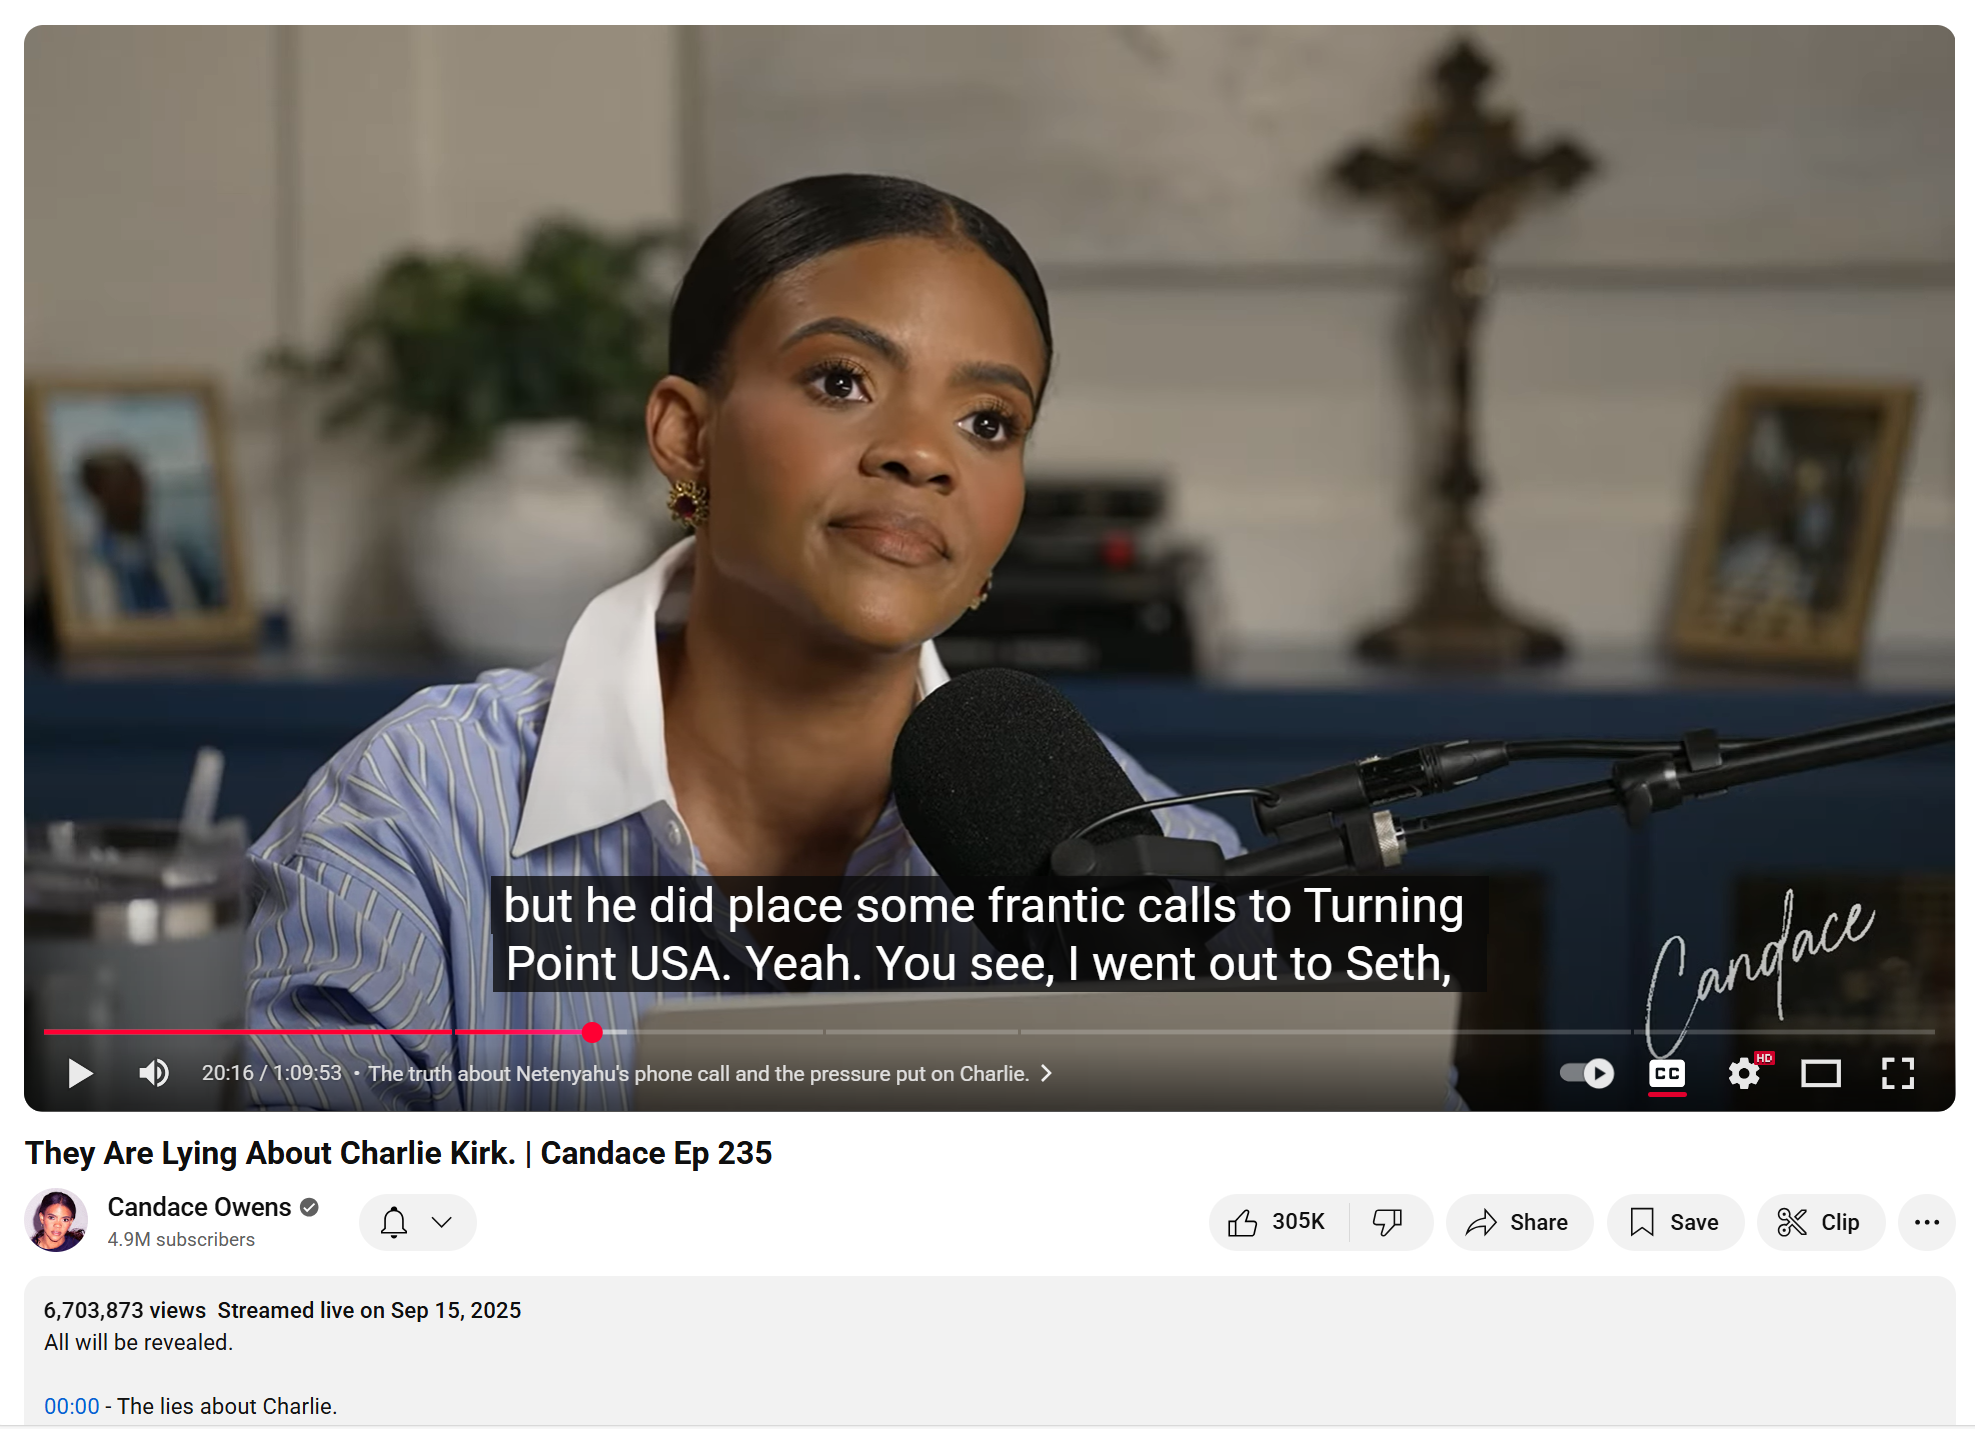Screen dimensions: 1975x1429
Task: Expand description via 6,703,873 views line
Action: [282, 1310]
